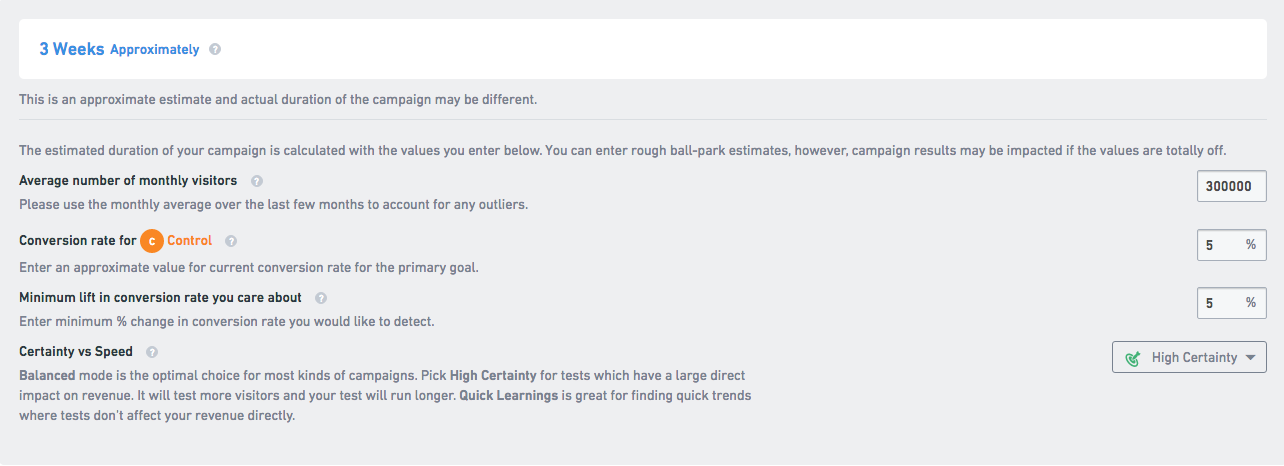Click the orange Control label text
Screen dimensions: 1284x466
(x=189, y=241)
